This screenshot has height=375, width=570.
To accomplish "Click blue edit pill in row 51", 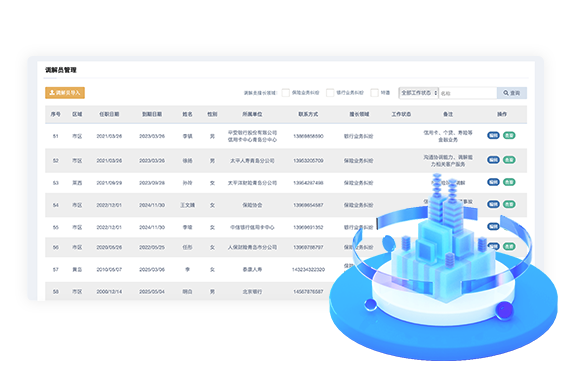I will pyautogui.click(x=493, y=136).
